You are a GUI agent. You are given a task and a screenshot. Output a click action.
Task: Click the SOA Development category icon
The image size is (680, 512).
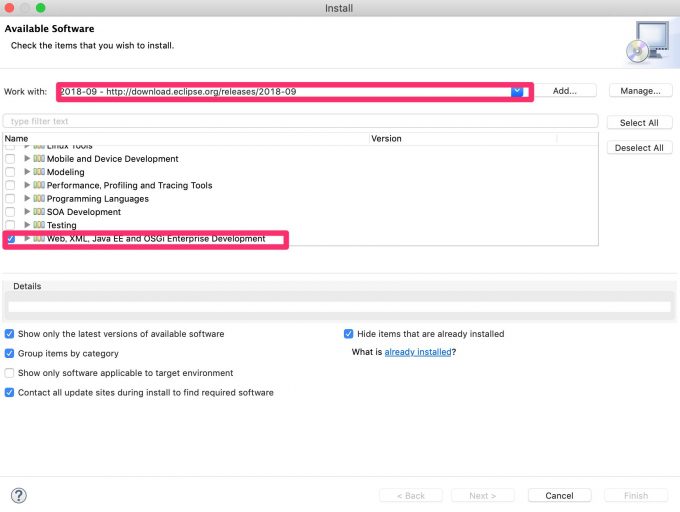click(x=40, y=212)
